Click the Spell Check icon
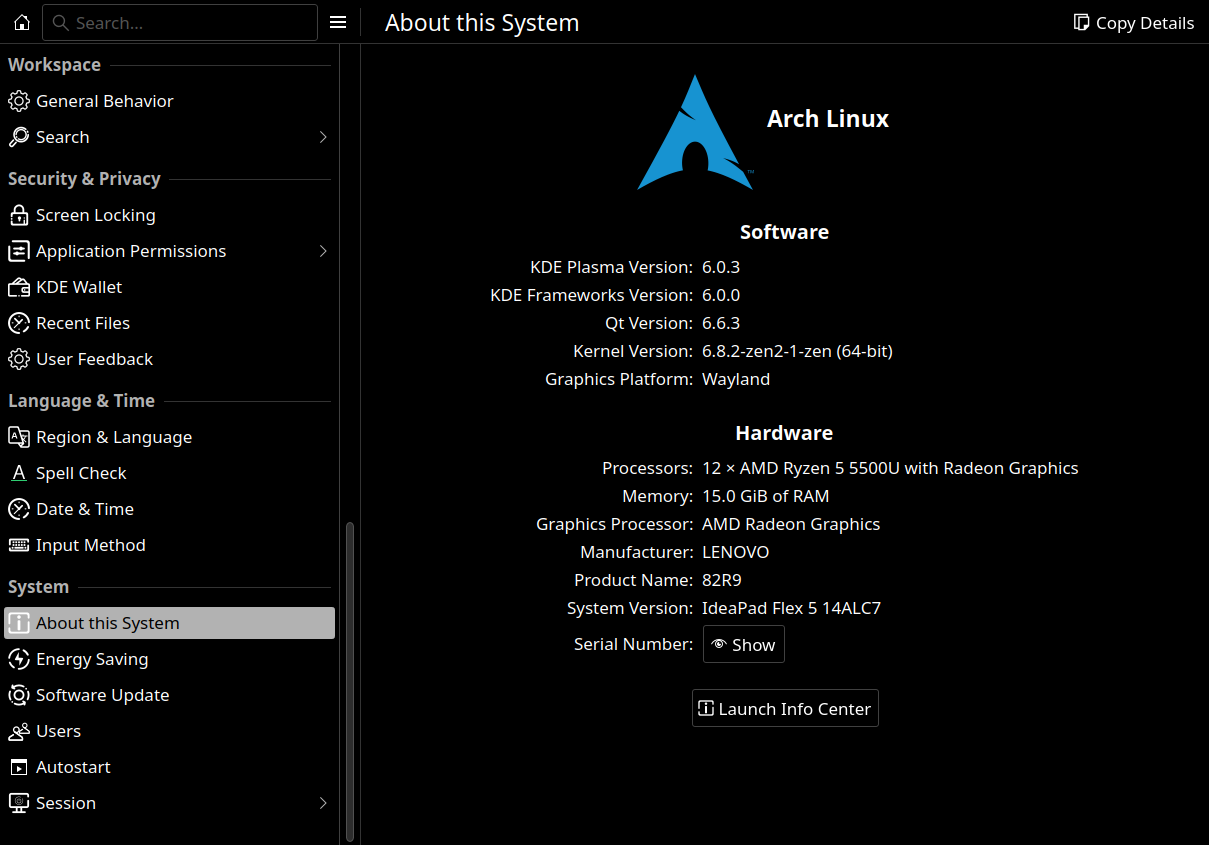Viewport: 1209px width, 845px height. coord(18,473)
